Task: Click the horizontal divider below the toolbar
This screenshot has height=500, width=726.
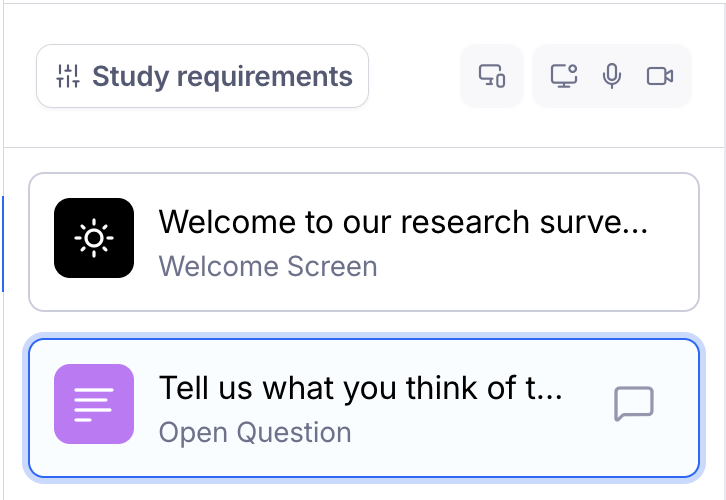Action: (x=363, y=148)
